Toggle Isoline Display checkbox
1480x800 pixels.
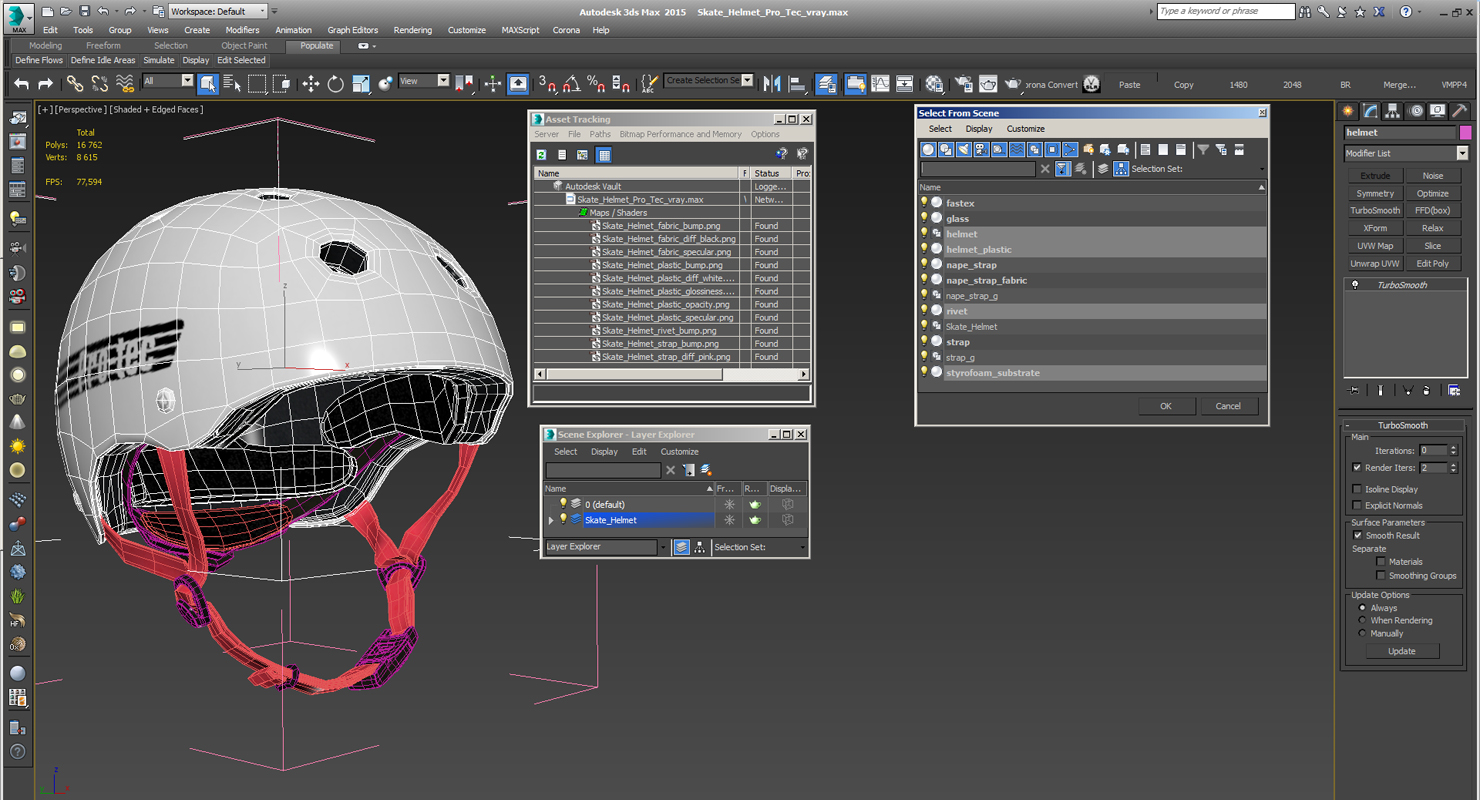tap(1357, 489)
